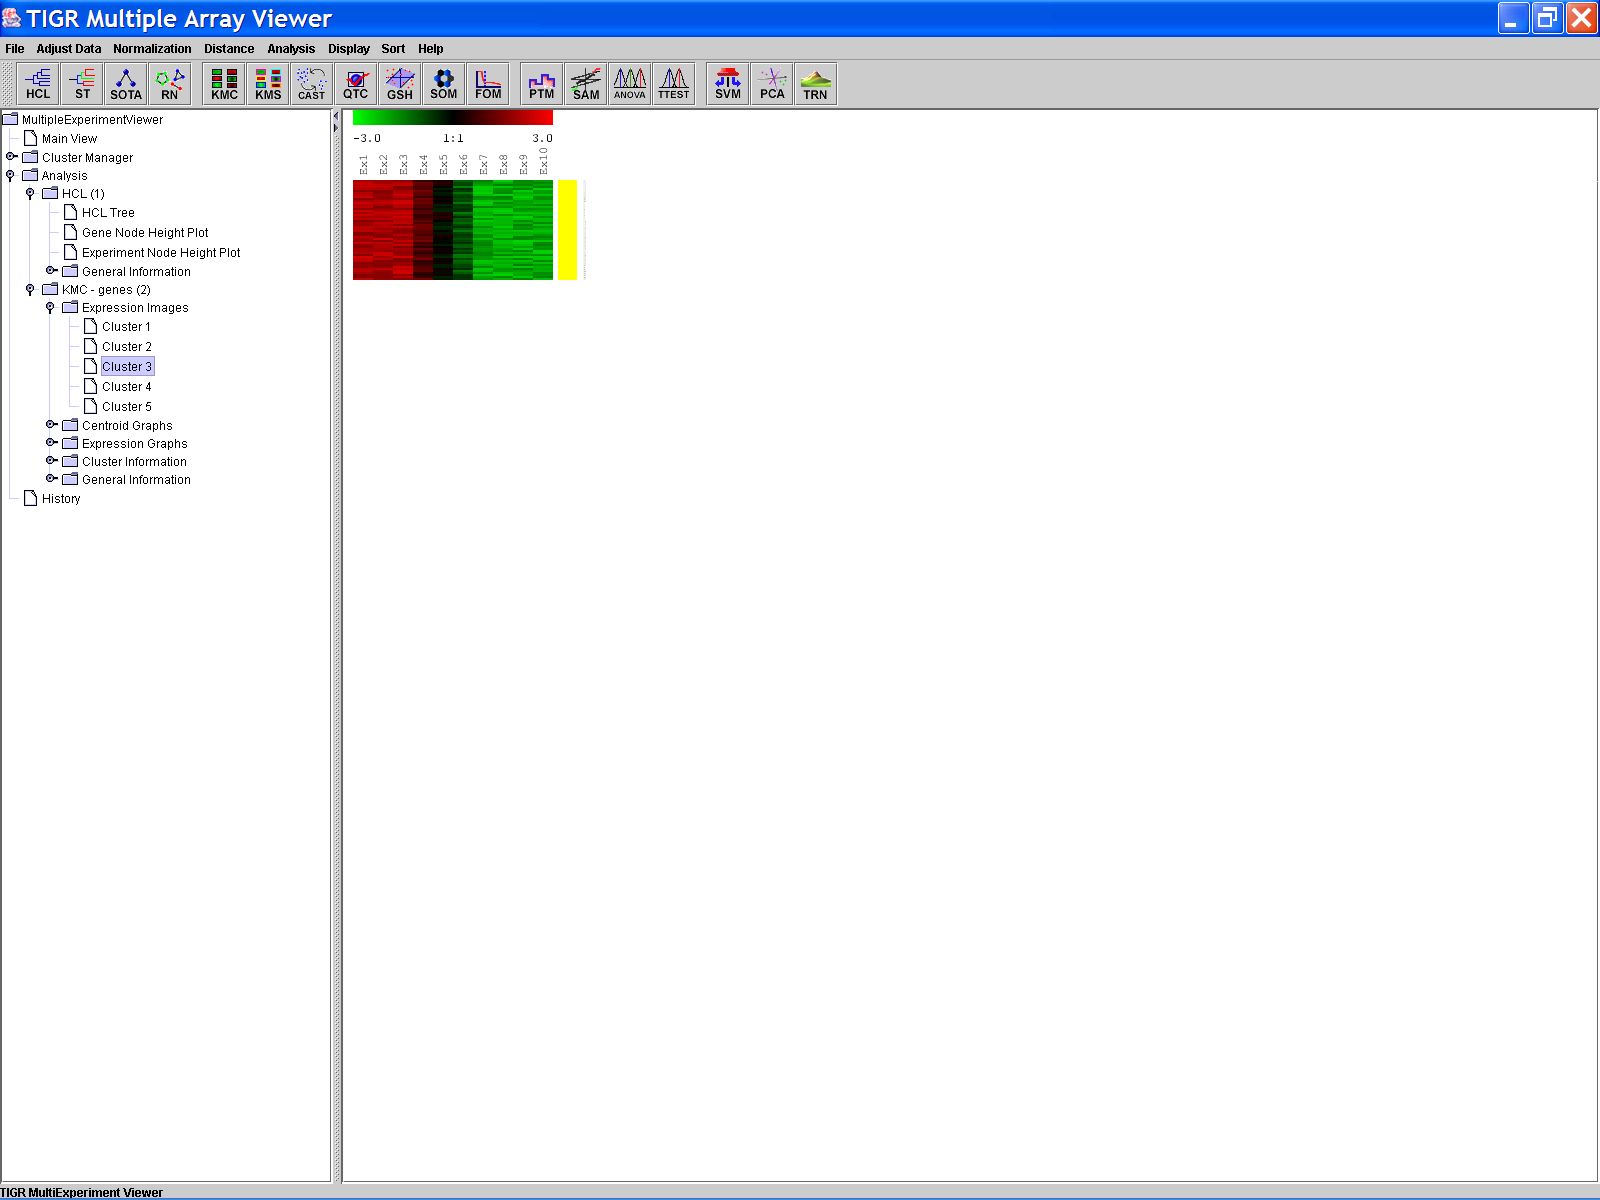
Task: Open the SVM toolbar tool
Action: pyautogui.click(x=728, y=84)
